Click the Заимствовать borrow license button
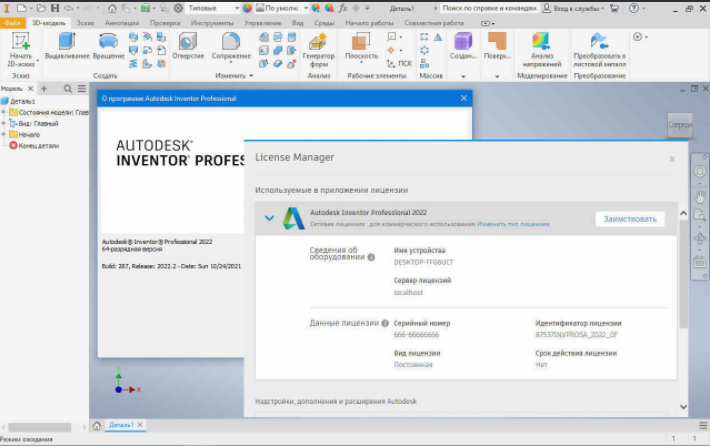 click(x=630, y=219)
